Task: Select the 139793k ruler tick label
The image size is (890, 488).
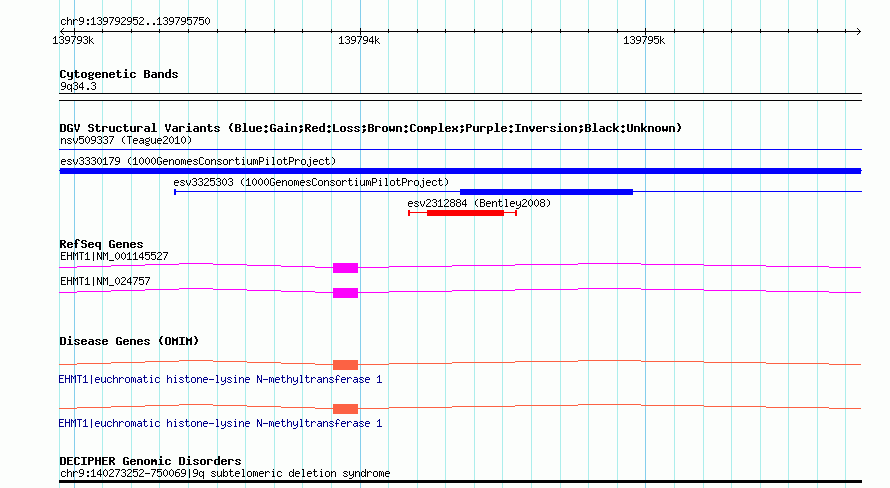Action: [73, 40]
